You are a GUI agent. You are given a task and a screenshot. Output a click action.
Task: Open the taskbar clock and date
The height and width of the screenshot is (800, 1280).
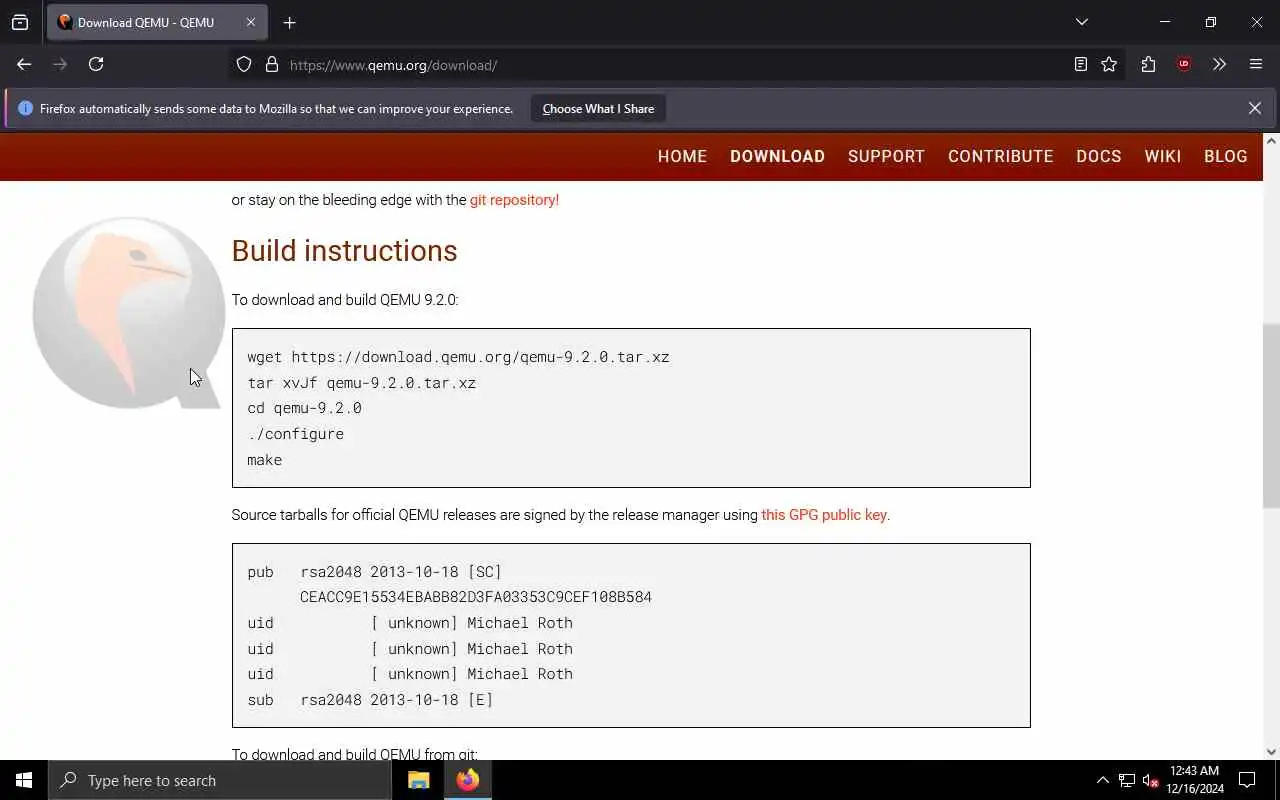tap(1194, 780)
